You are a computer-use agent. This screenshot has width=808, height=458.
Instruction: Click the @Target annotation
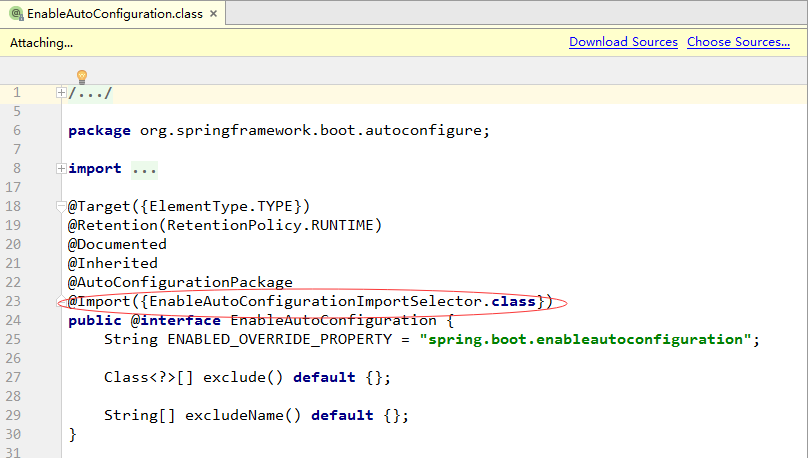(x=99, y=207)
